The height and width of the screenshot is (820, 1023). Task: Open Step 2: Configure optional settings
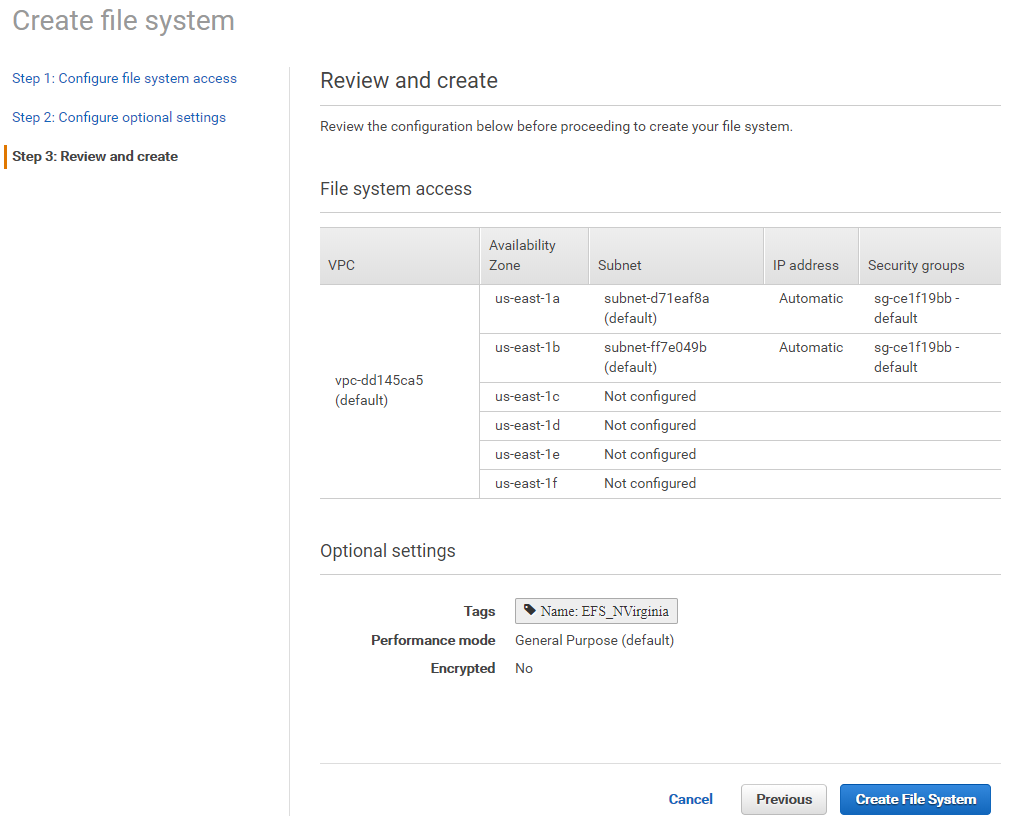pyautogui.click(x=119, y=117)
